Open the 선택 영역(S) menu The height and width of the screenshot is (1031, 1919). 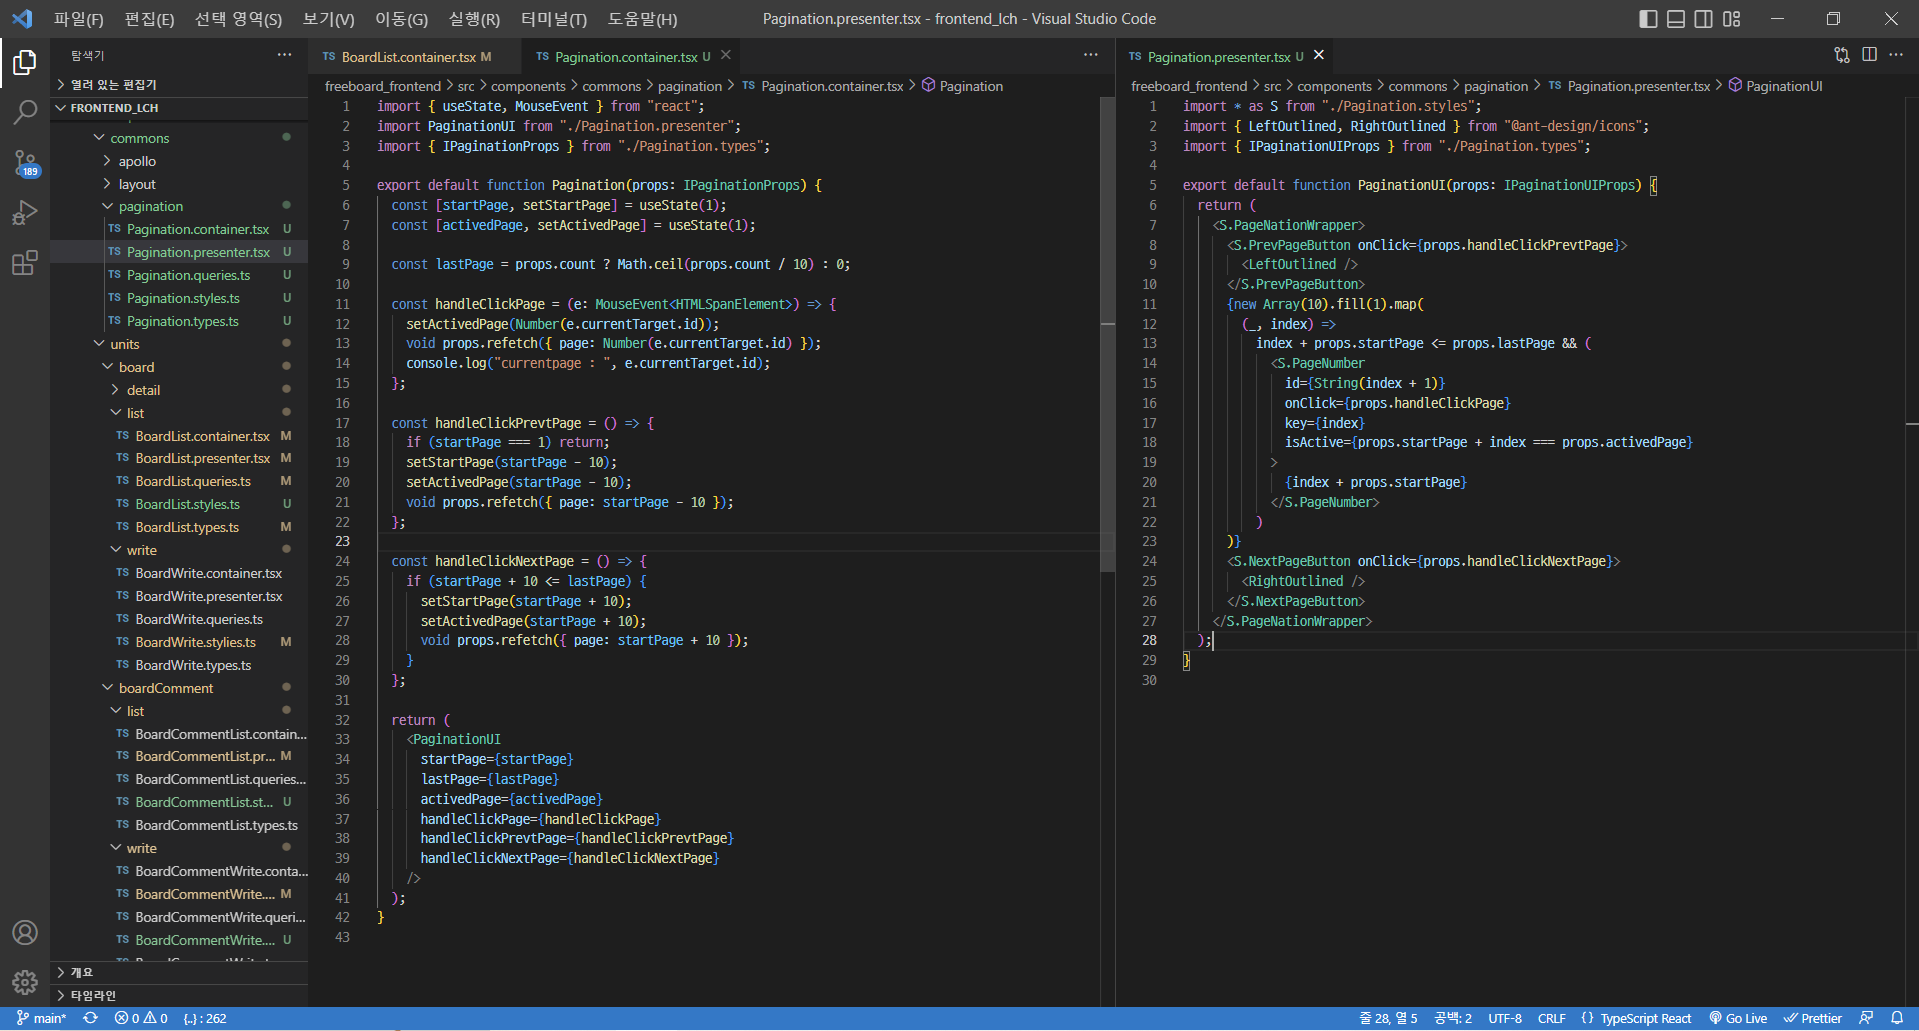tap(238, 19)
